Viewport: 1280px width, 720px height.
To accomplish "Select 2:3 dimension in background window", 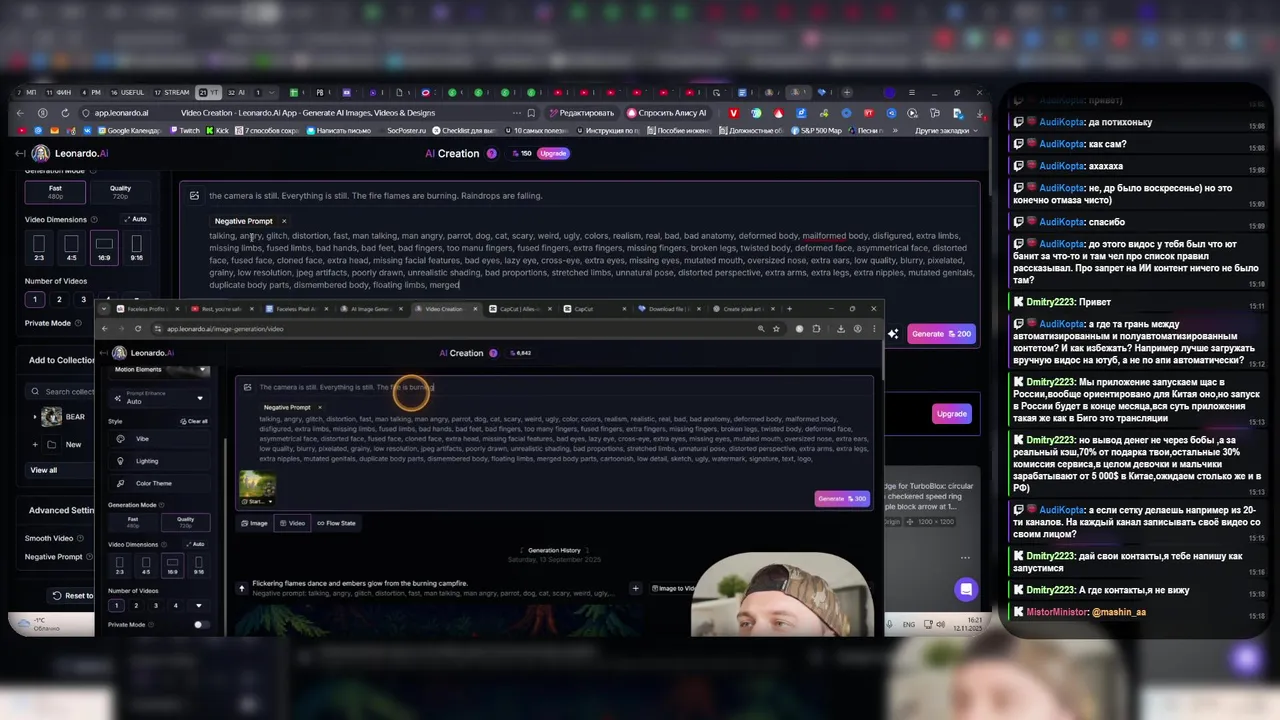I will pyautogui.click(x=38, y=246).
